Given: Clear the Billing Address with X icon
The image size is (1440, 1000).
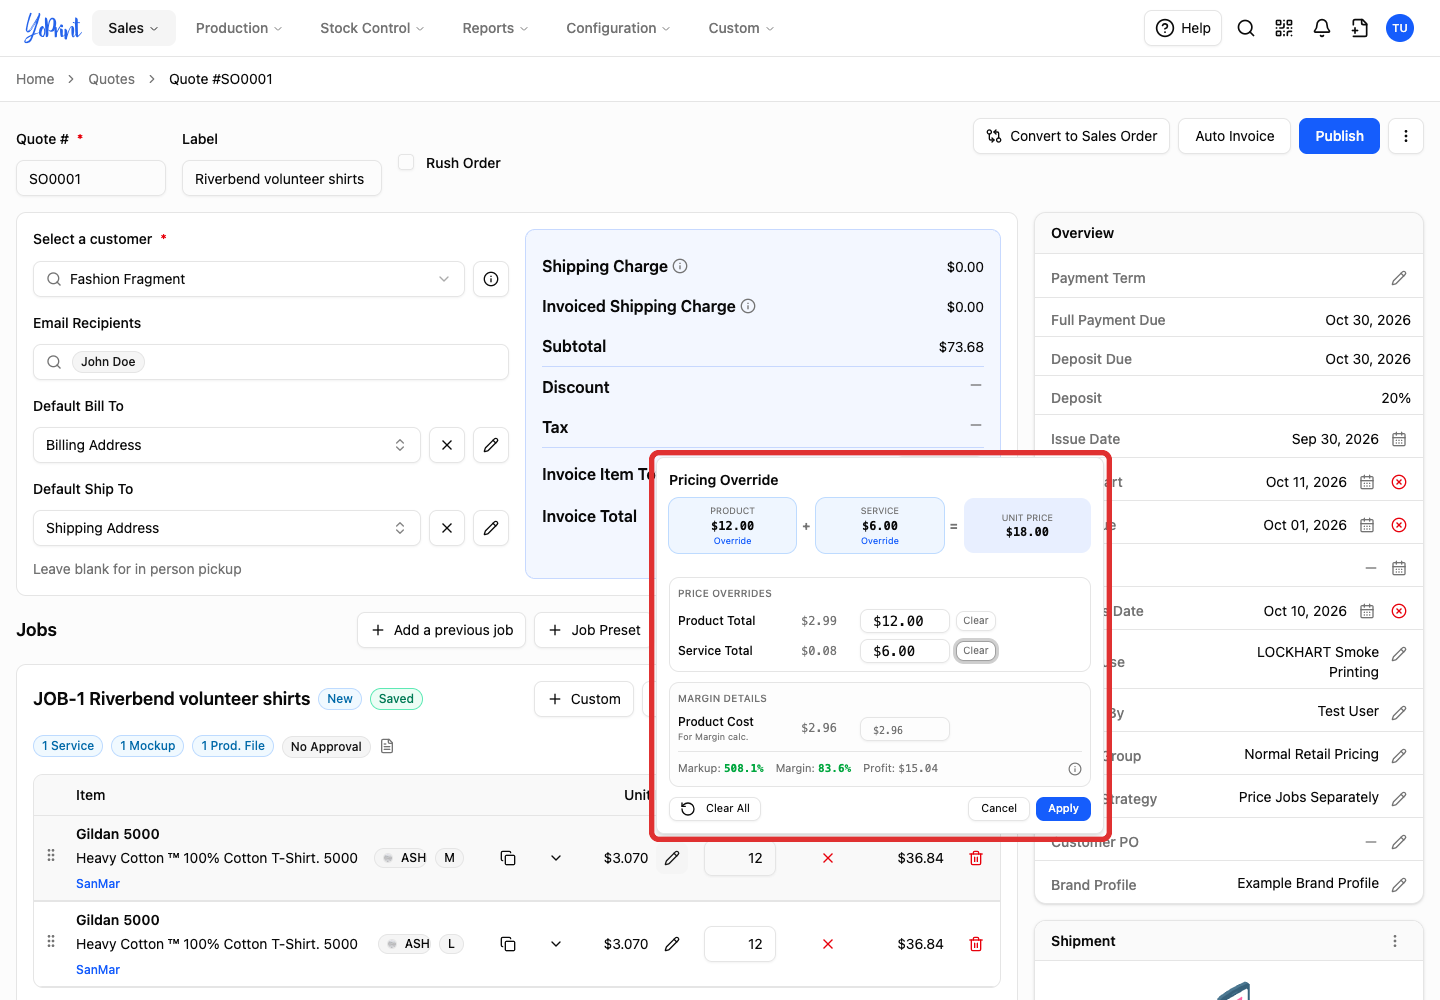Looking at the screenshot, I should click(x=447, y=445).
